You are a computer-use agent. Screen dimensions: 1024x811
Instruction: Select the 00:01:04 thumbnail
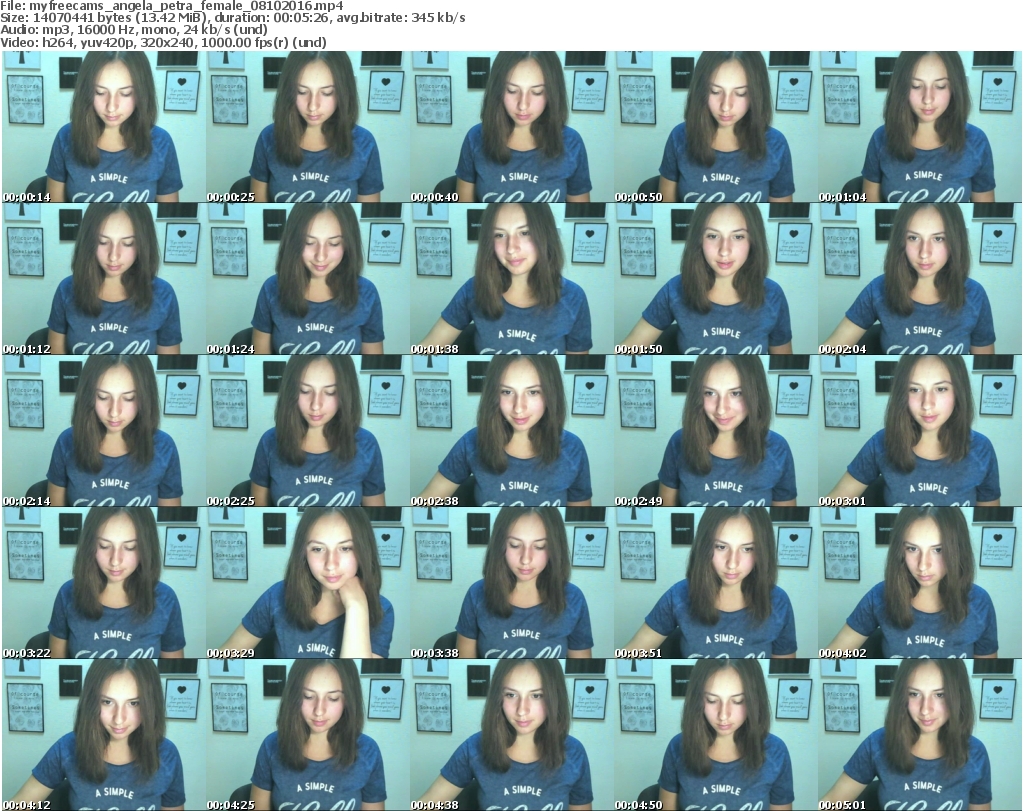pyautogui.click(x=920, y=127)
